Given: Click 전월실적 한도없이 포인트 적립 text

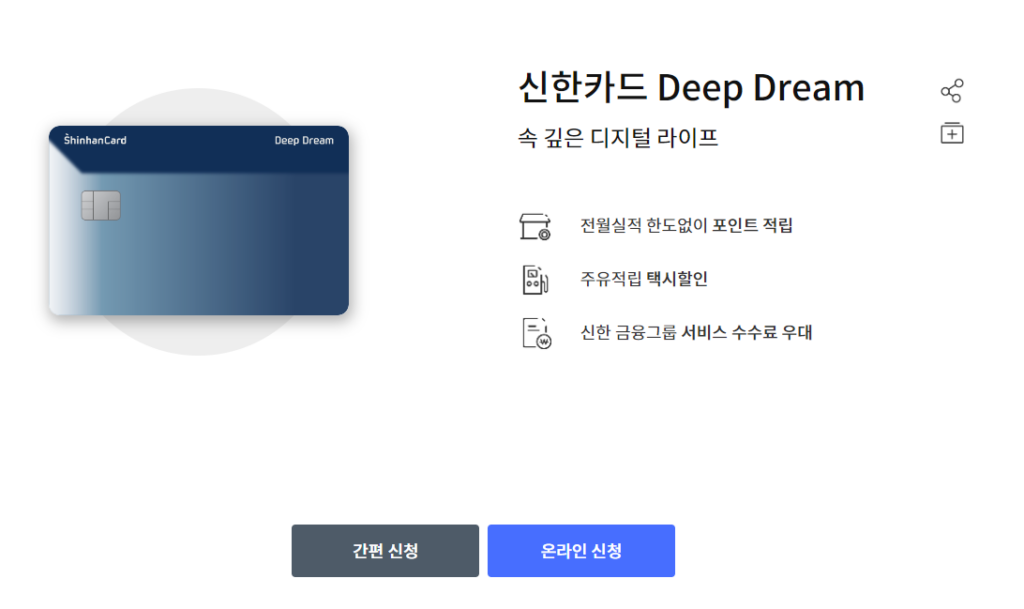Looking at the screenshot, I should pos(686,226).
